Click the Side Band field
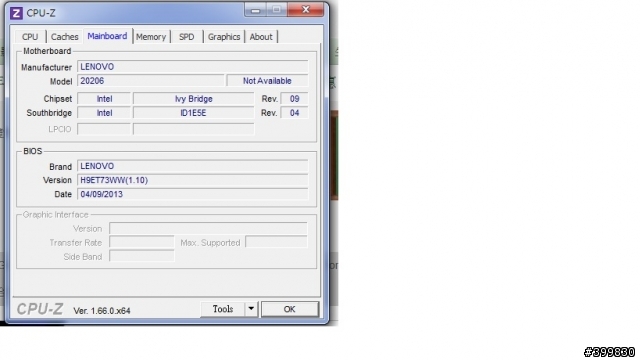This screenshot has width=640, height=360. click(x=142, y=256)
